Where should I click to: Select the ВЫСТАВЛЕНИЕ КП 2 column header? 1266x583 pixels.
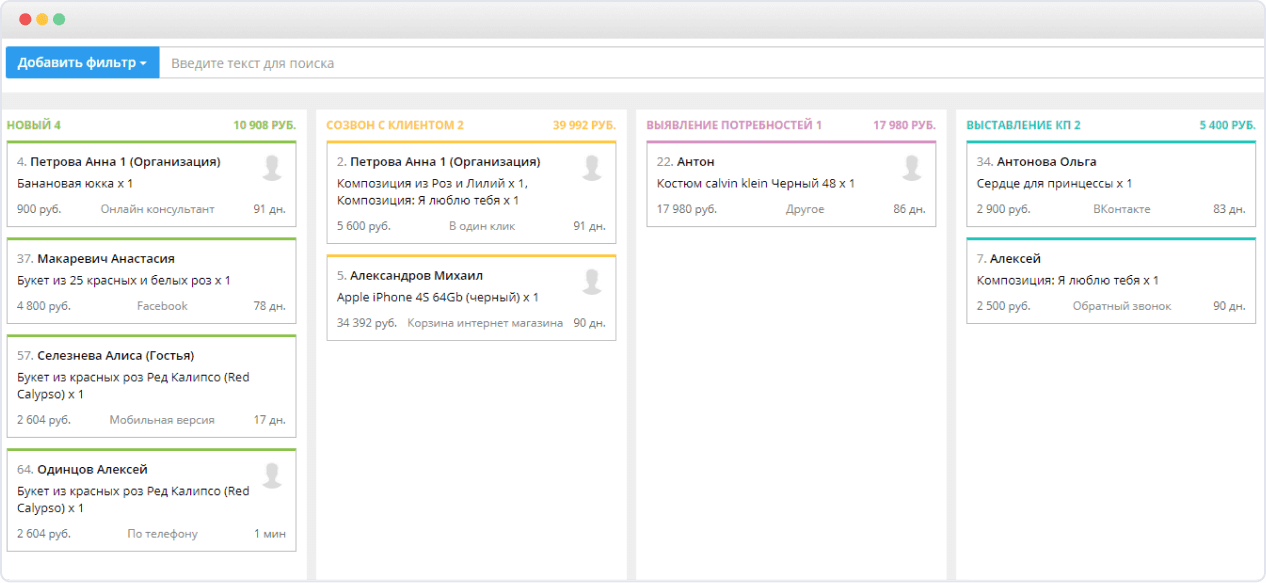[1023, 125]
